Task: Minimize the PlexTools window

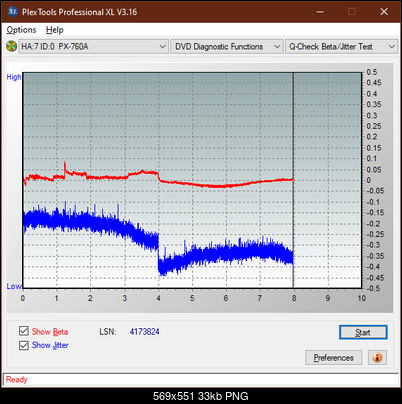Action: [x=320, y=12]
